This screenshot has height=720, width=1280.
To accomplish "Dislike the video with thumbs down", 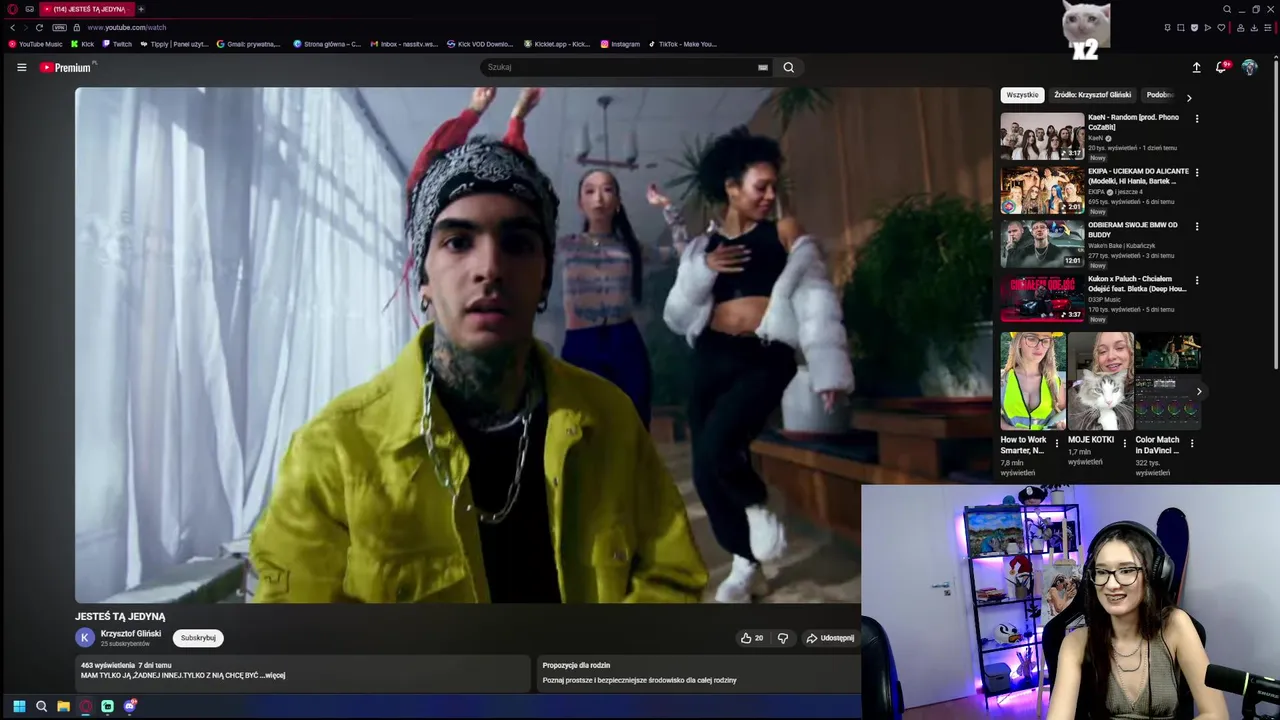I will (x=783, y=638).
